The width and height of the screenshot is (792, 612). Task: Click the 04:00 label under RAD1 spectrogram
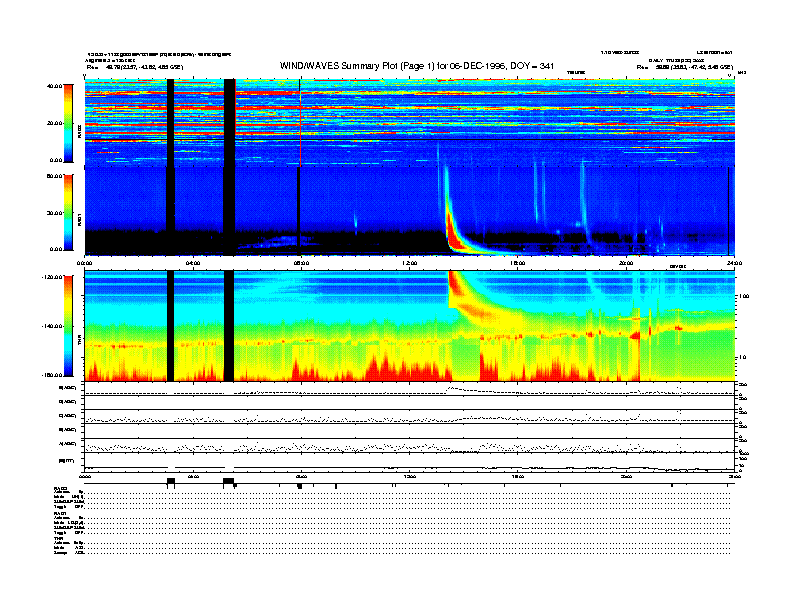[x=193, y=263]
